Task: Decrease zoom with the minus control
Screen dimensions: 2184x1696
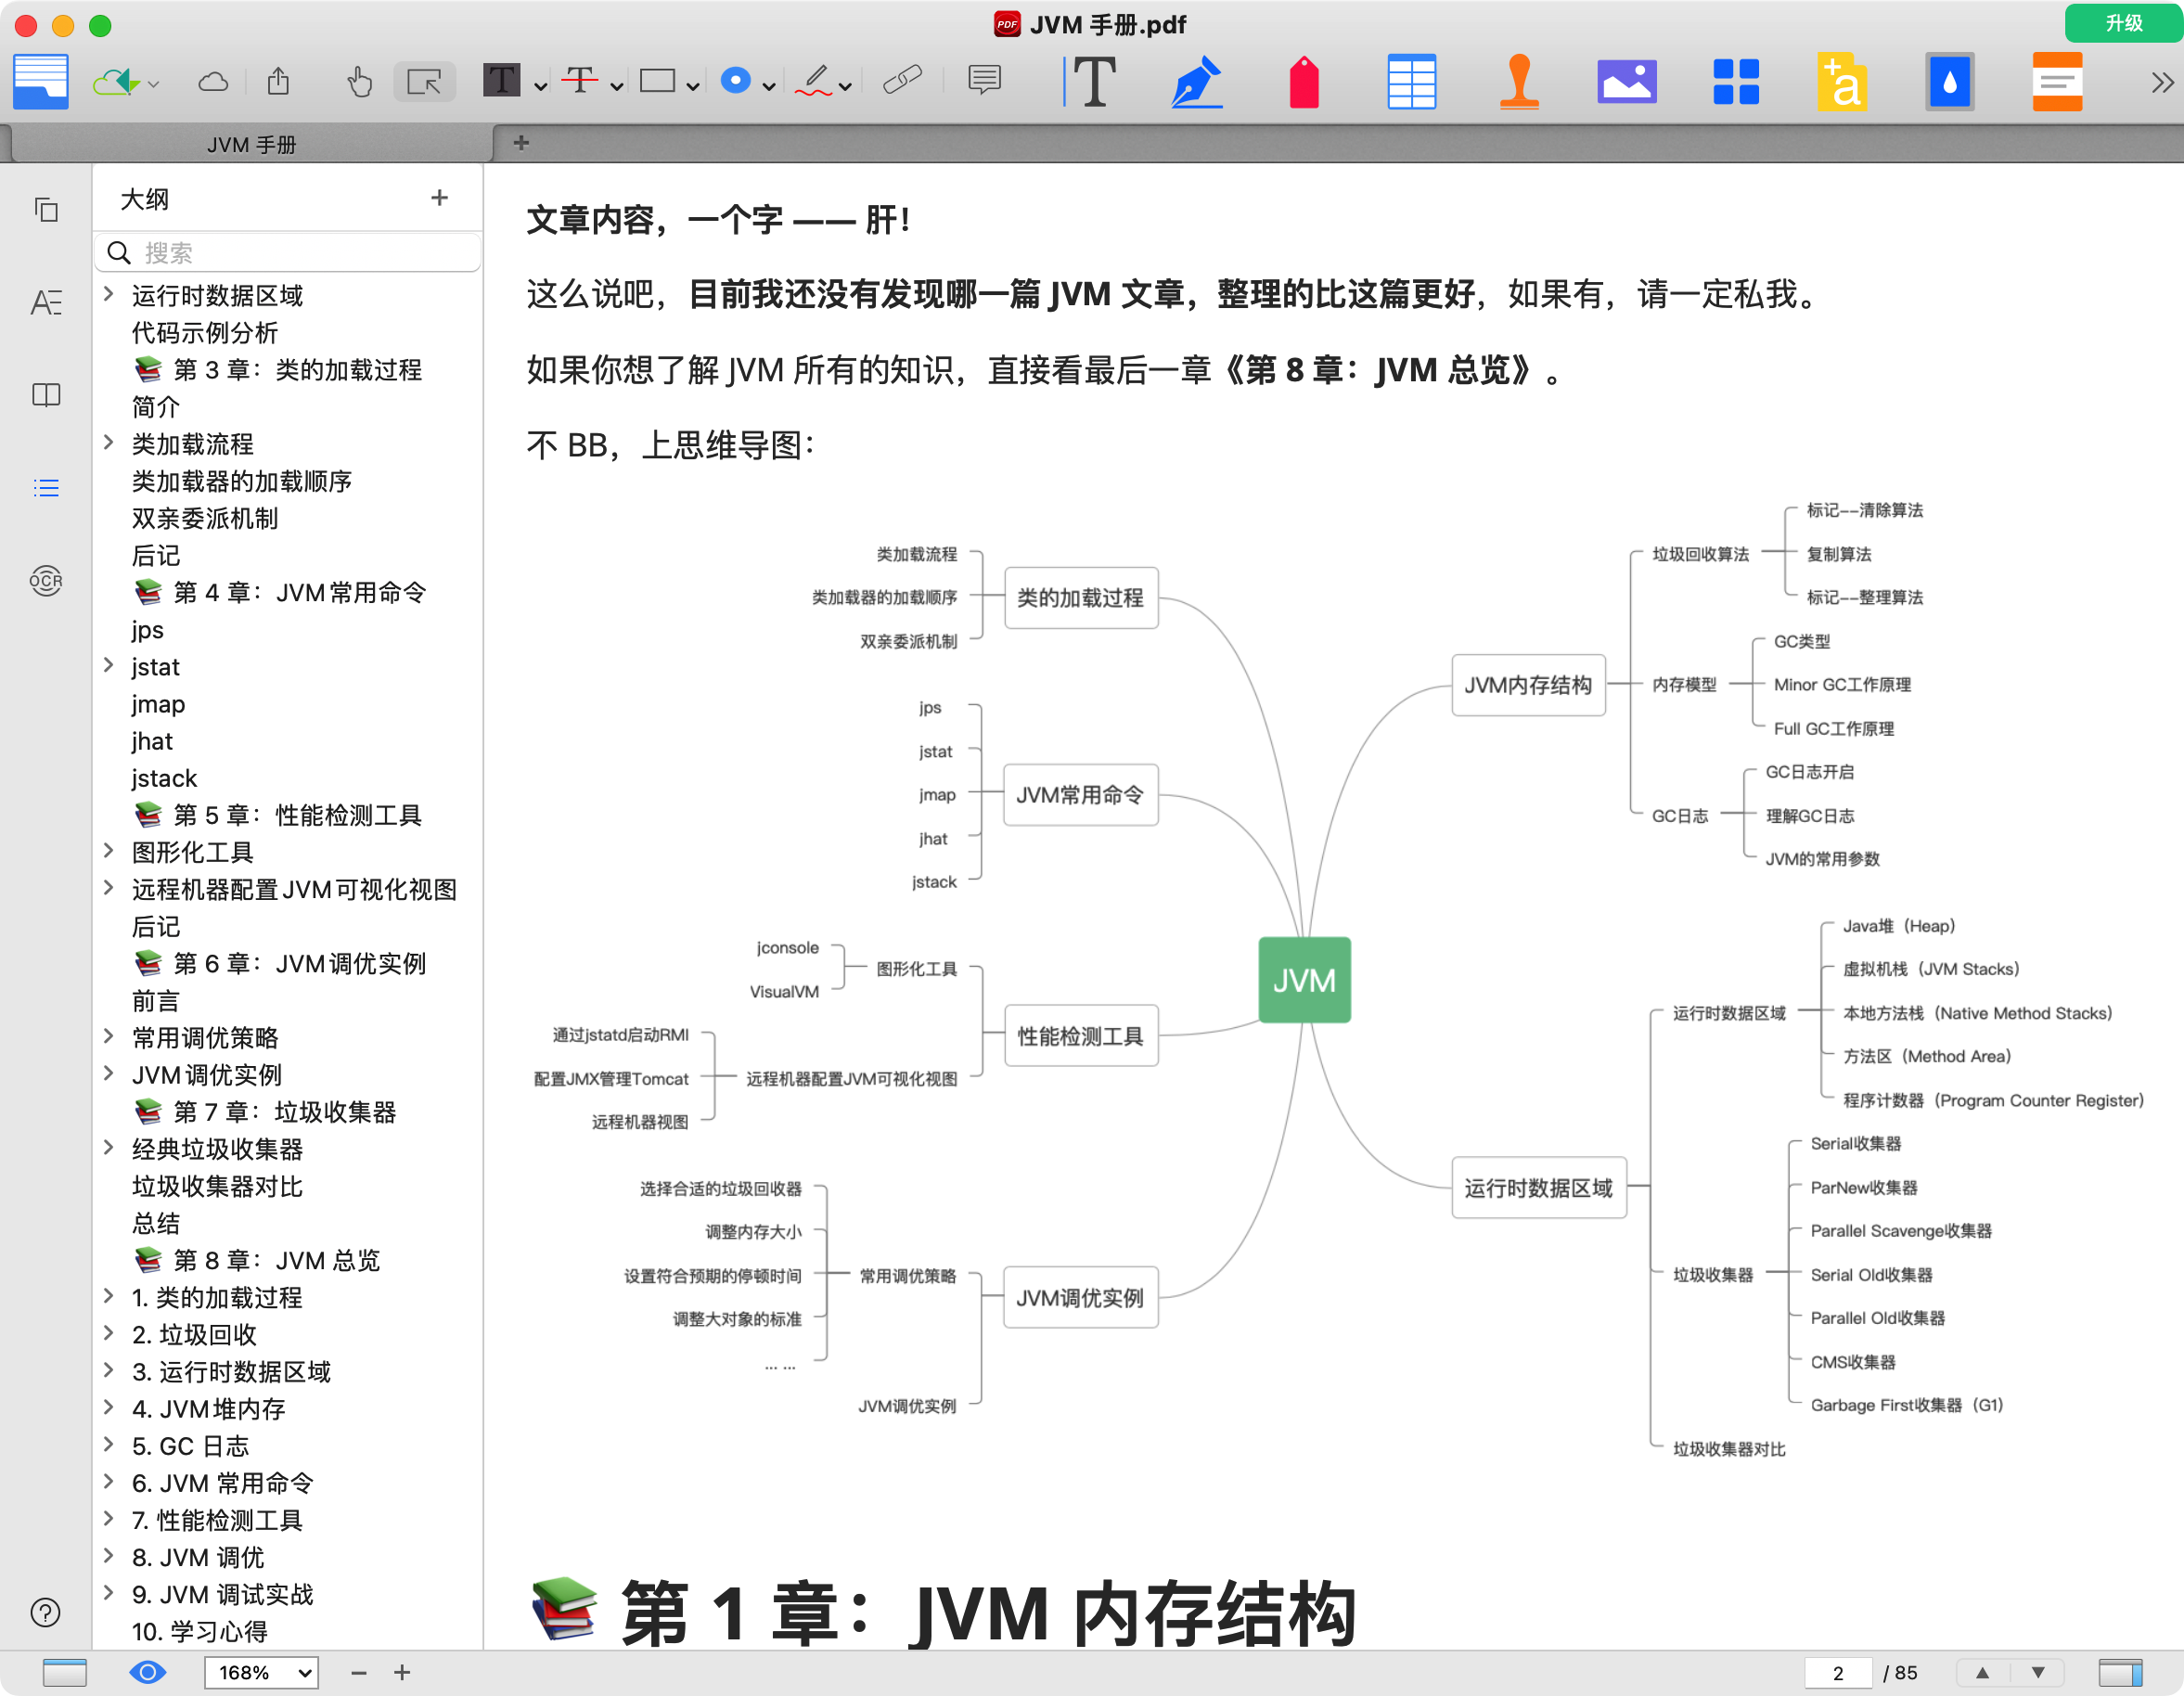Action: point(358,1672)
